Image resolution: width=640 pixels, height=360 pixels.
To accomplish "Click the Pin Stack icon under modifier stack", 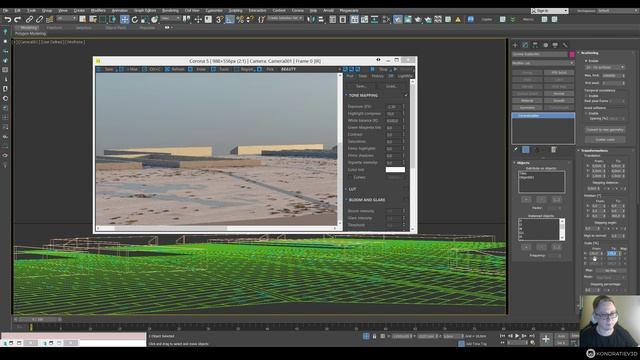I will click(x=516, y=150).
